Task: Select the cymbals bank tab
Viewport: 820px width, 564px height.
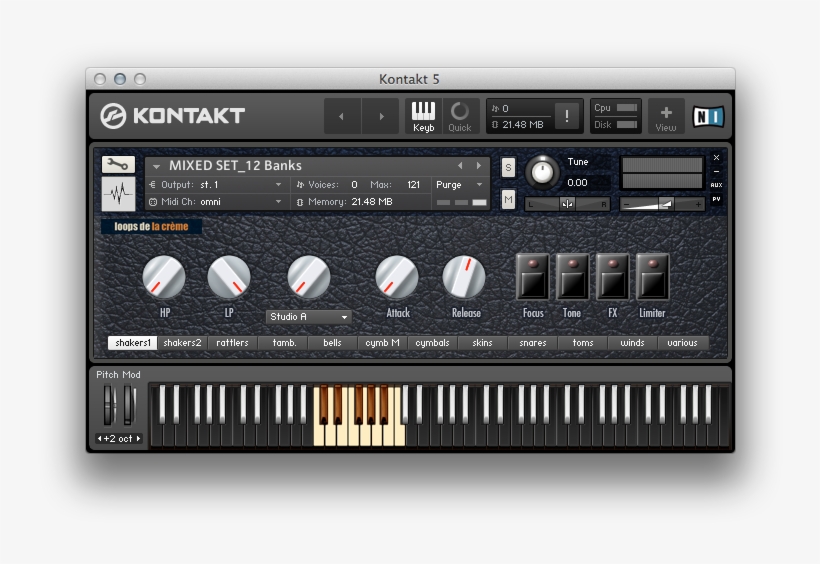Action: pos(433,343)
